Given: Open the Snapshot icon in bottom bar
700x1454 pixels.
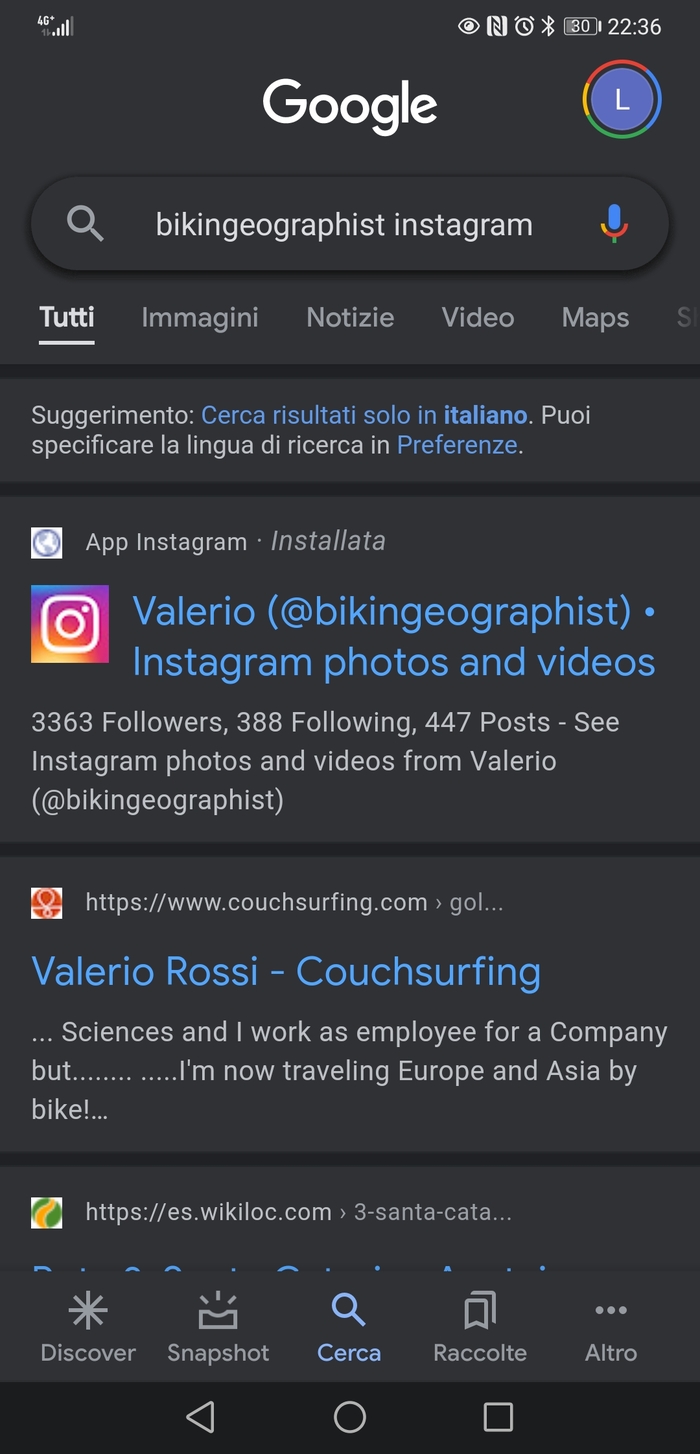Looking at the screenshot, I should click(218, 1311).
